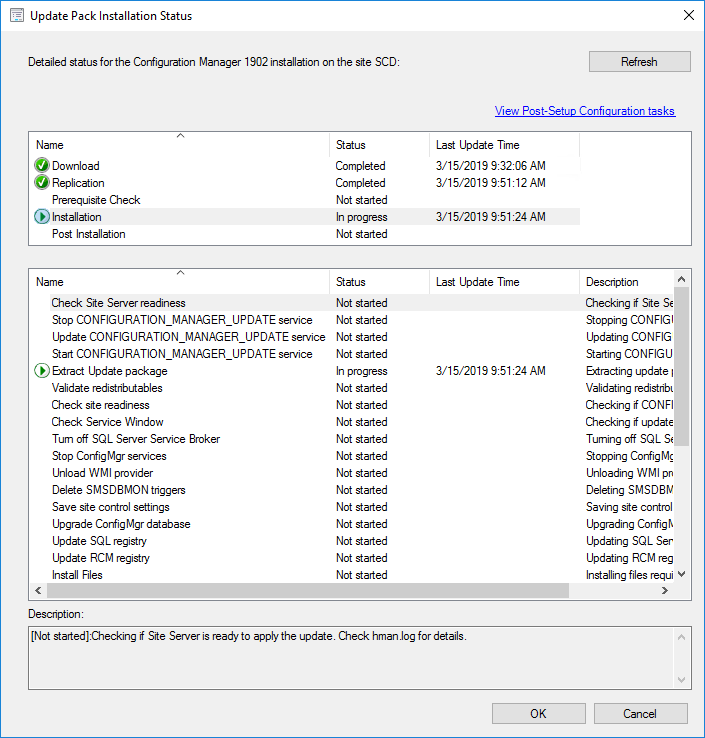Select Delete SMSDBMON triggers step
The image size is (705, 738).
[352, 489]
